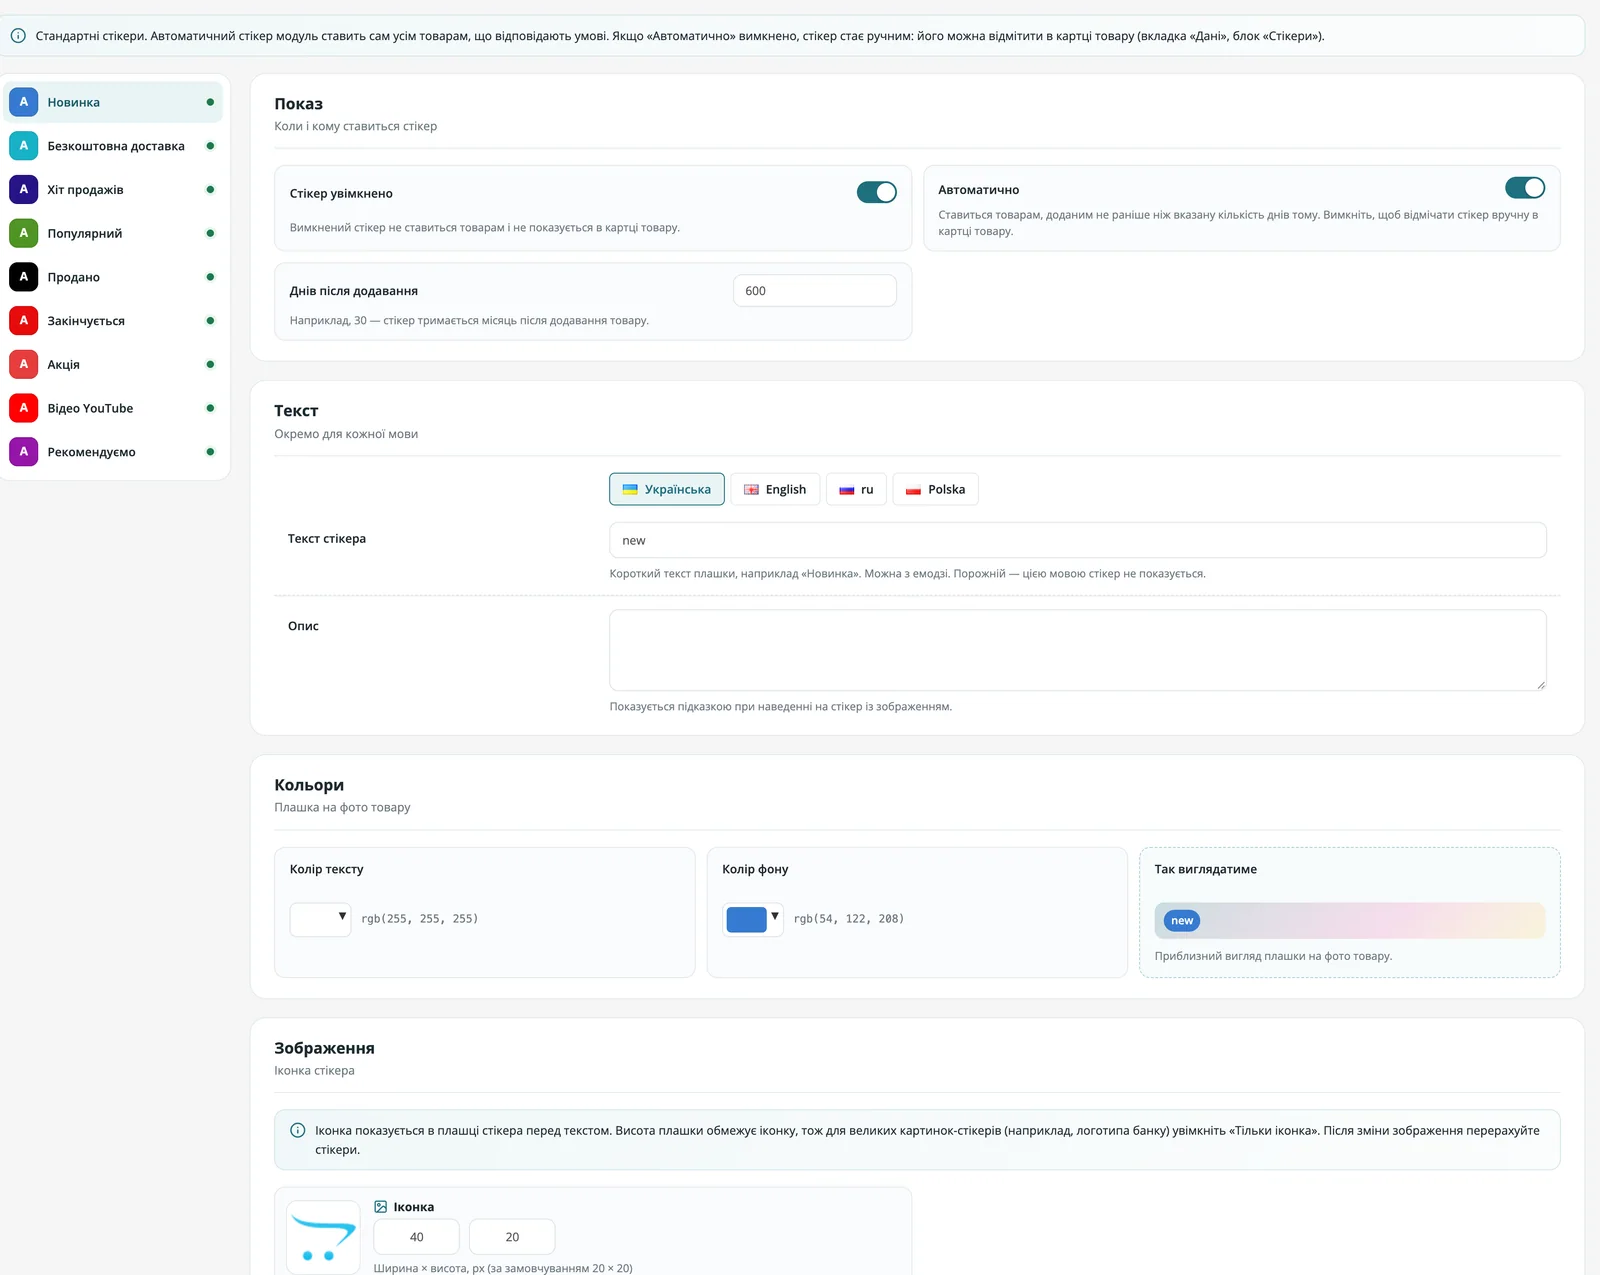Image resolution: width=1600 pixels, height=1275 pixels.
Task: Click the Закінчується sticker red icon
Action: 24,321
